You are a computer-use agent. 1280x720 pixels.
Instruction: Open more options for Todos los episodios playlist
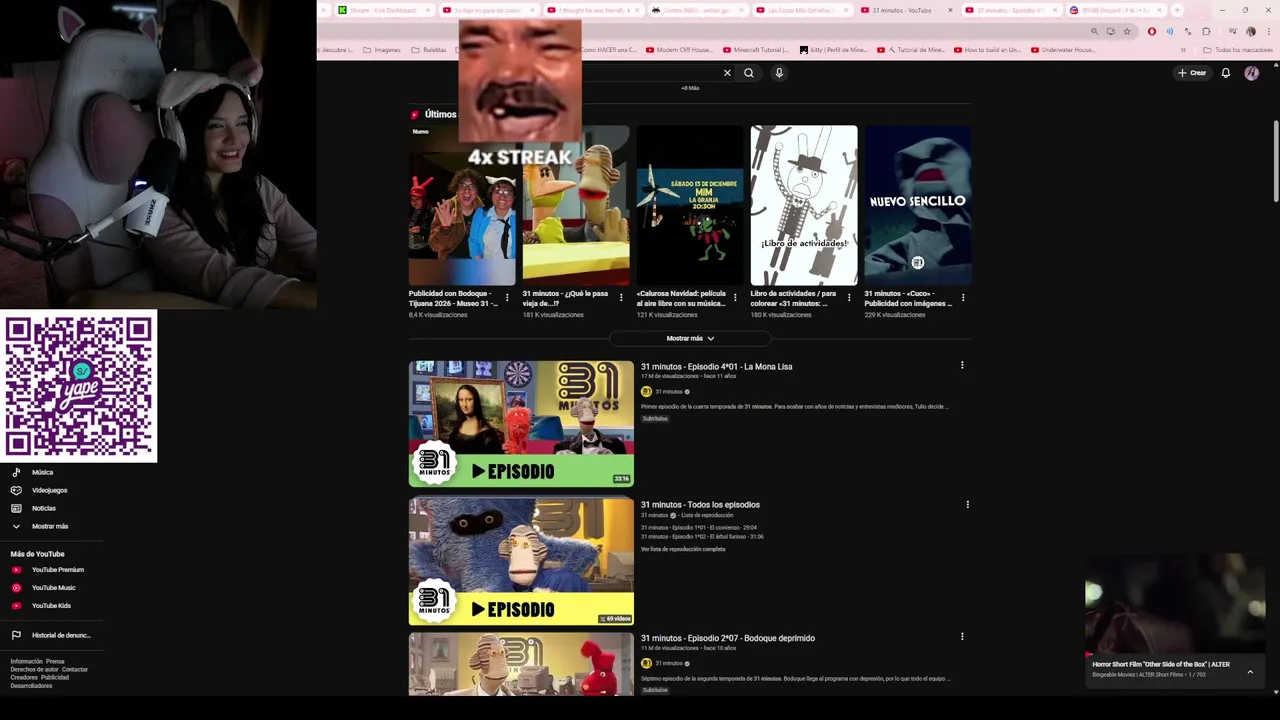(967, 504)
